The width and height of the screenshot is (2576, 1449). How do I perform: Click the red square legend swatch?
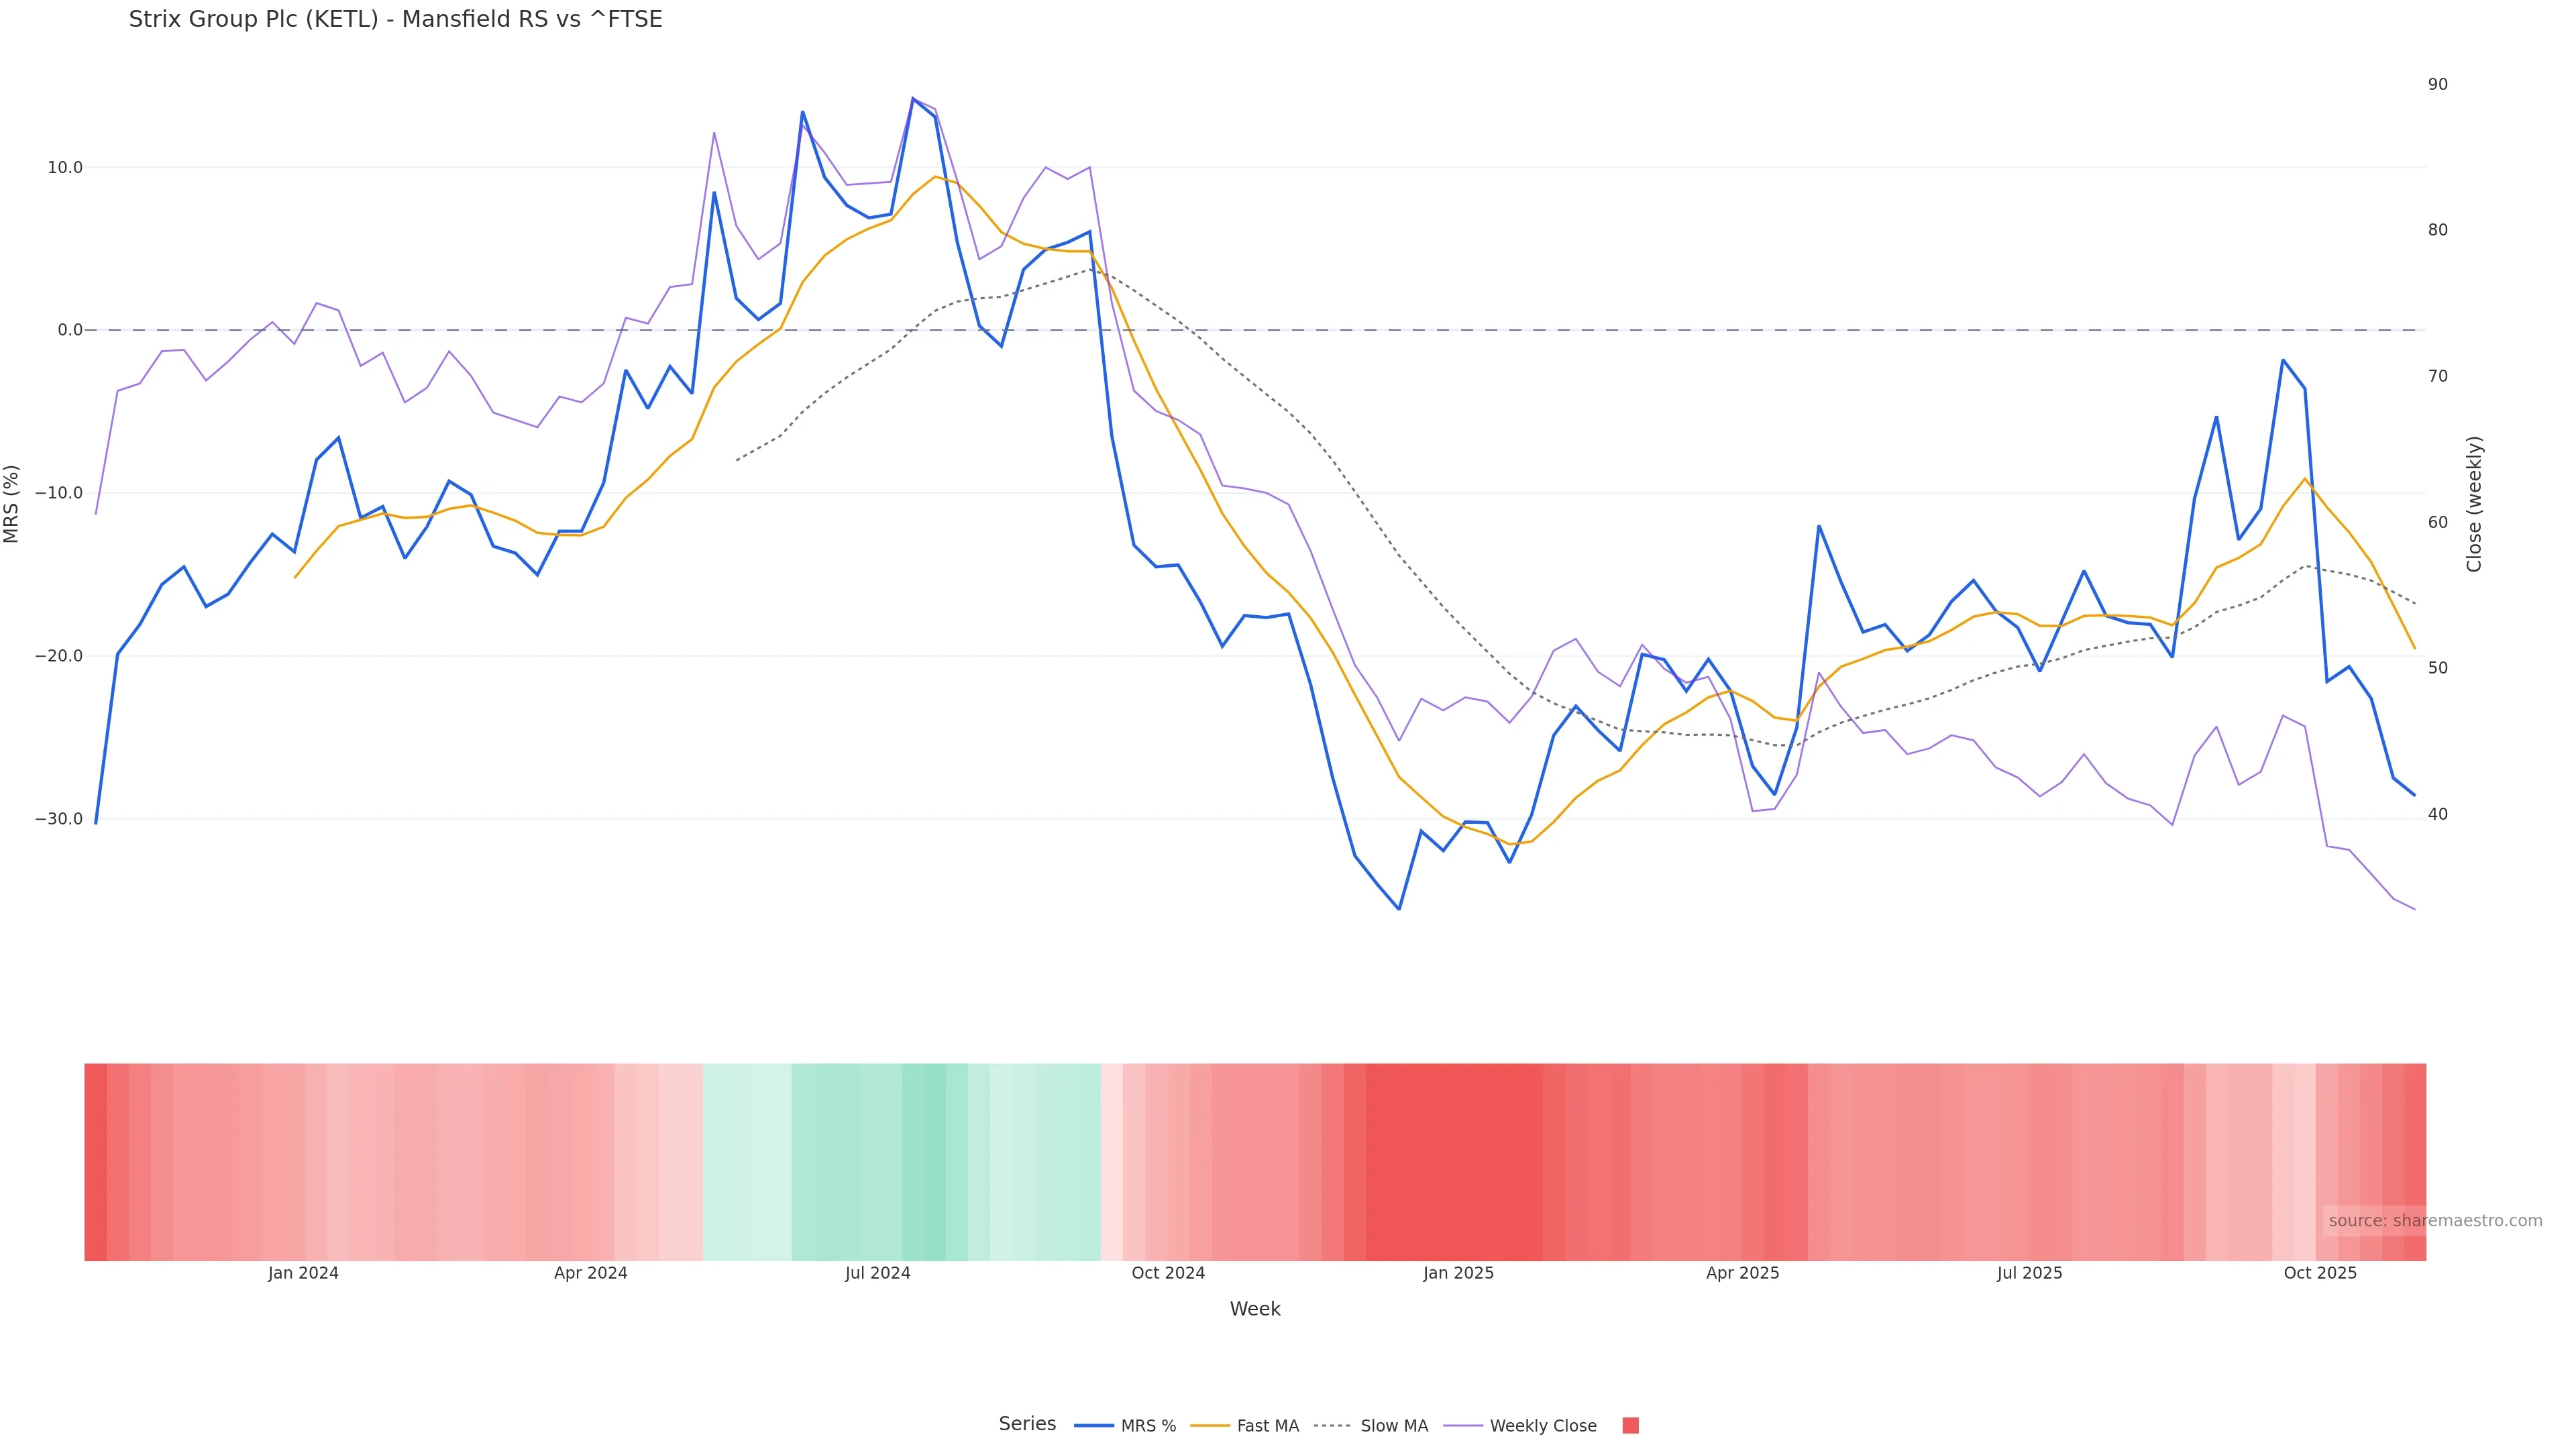[x=1630, y=1426]
